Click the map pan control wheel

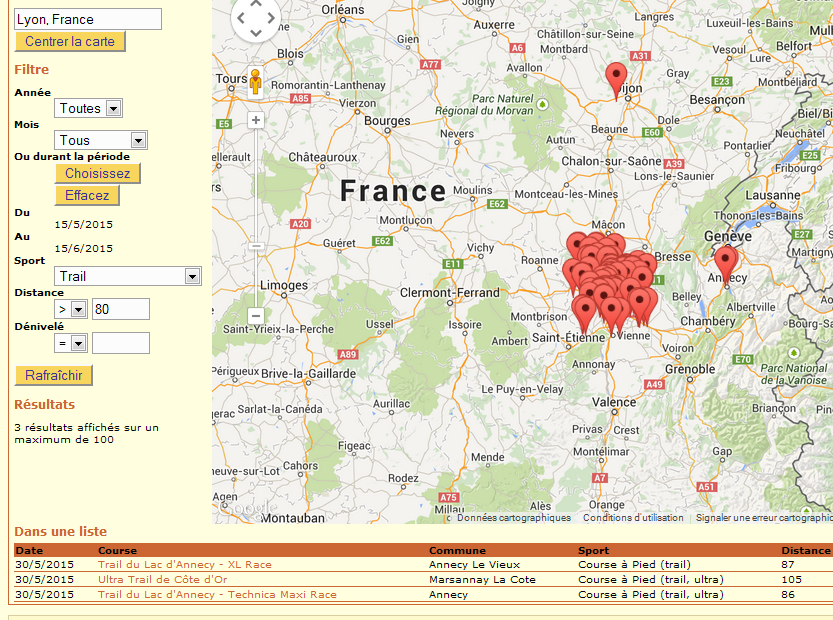[x=256, y=18]
